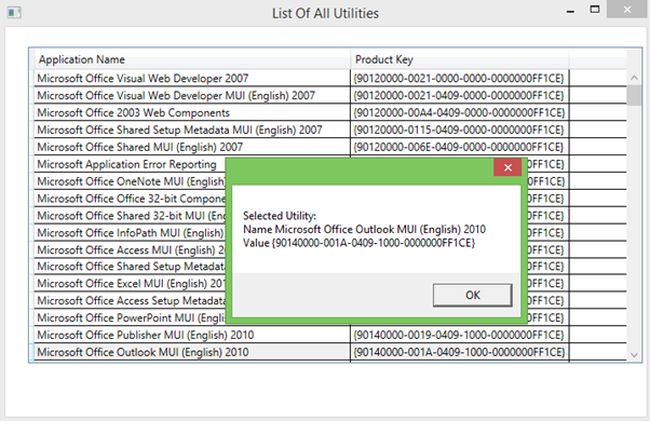
Task: Close the green message dialog
Action: [x=507, y=167]
